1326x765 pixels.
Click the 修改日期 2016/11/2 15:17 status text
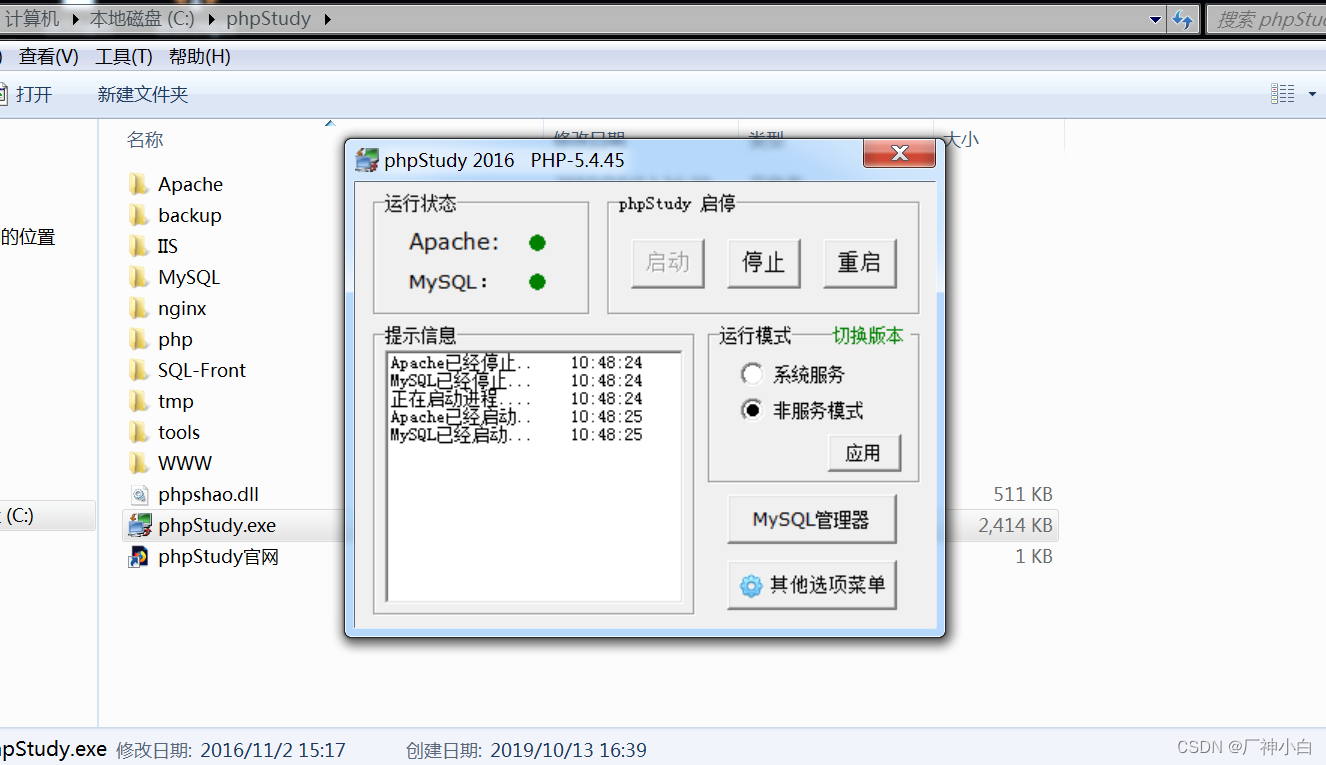[x=231, y=750]
